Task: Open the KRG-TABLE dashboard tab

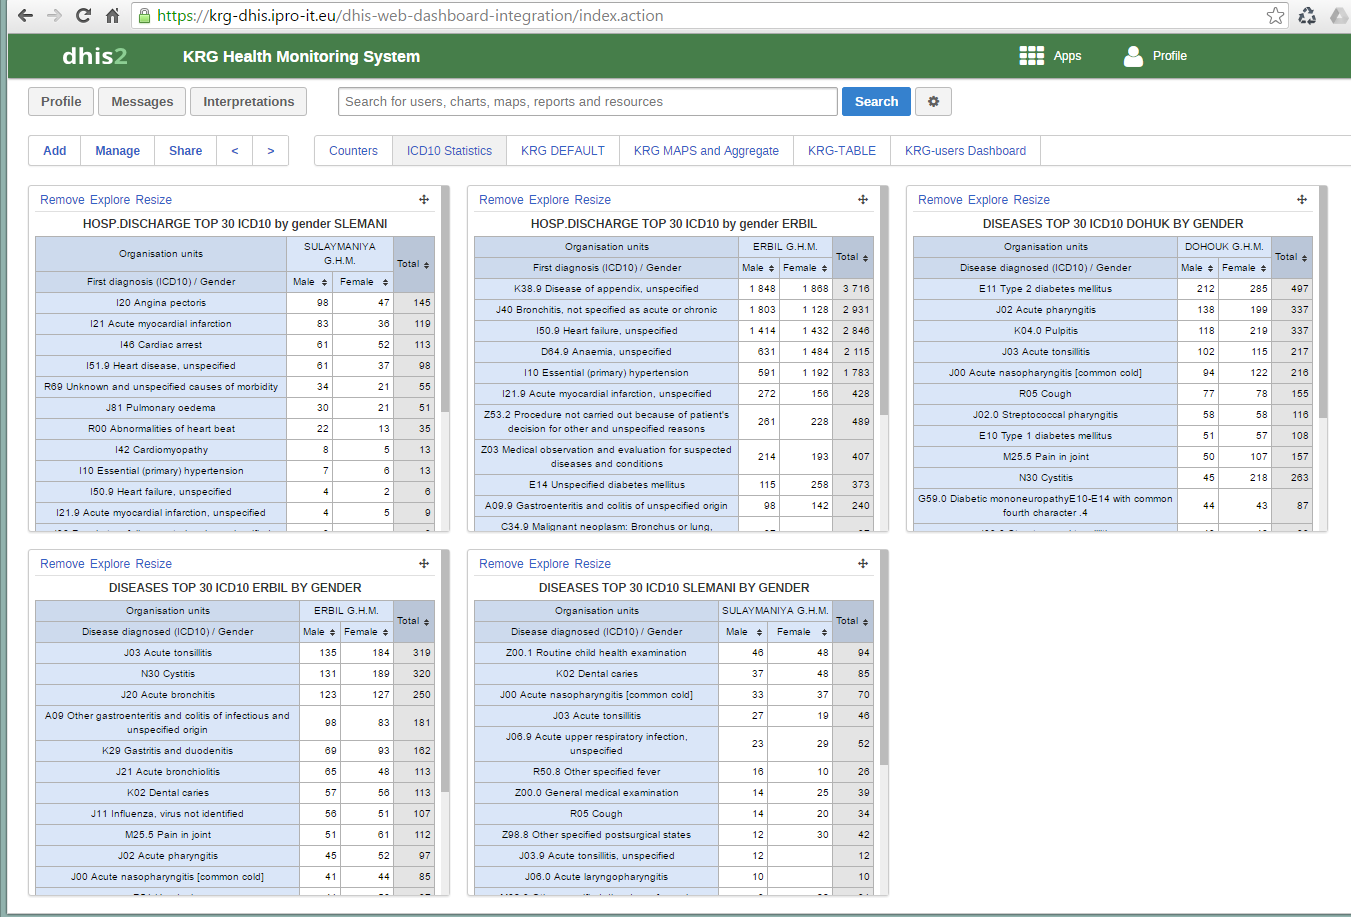Action: (841, 151)
